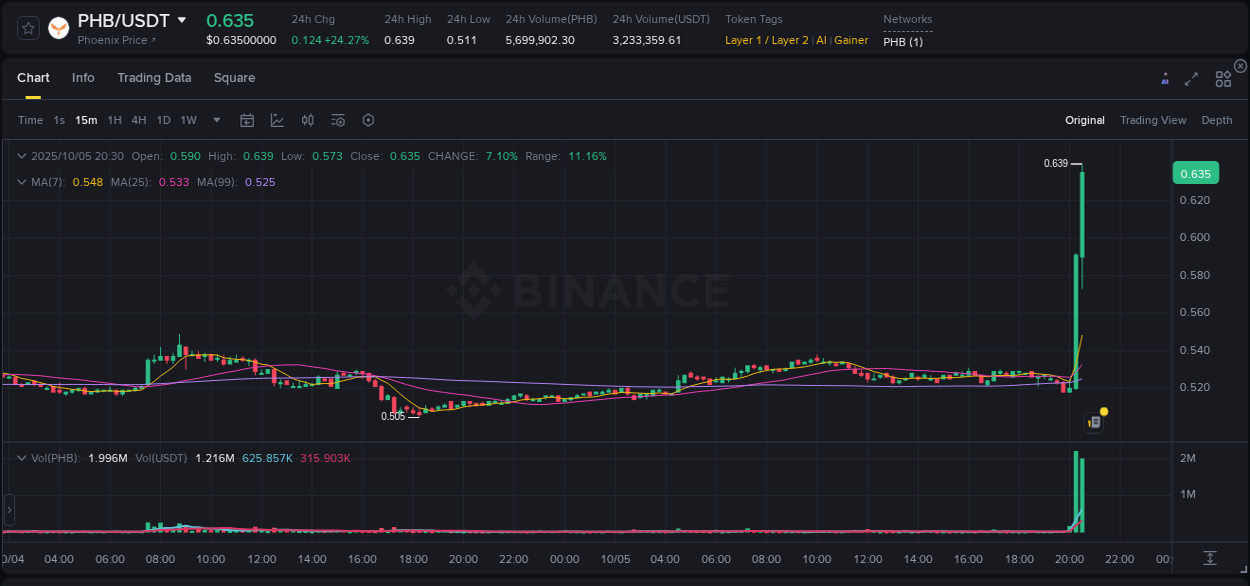
Task: Click the Gainer token tag link
Action: 851,40
